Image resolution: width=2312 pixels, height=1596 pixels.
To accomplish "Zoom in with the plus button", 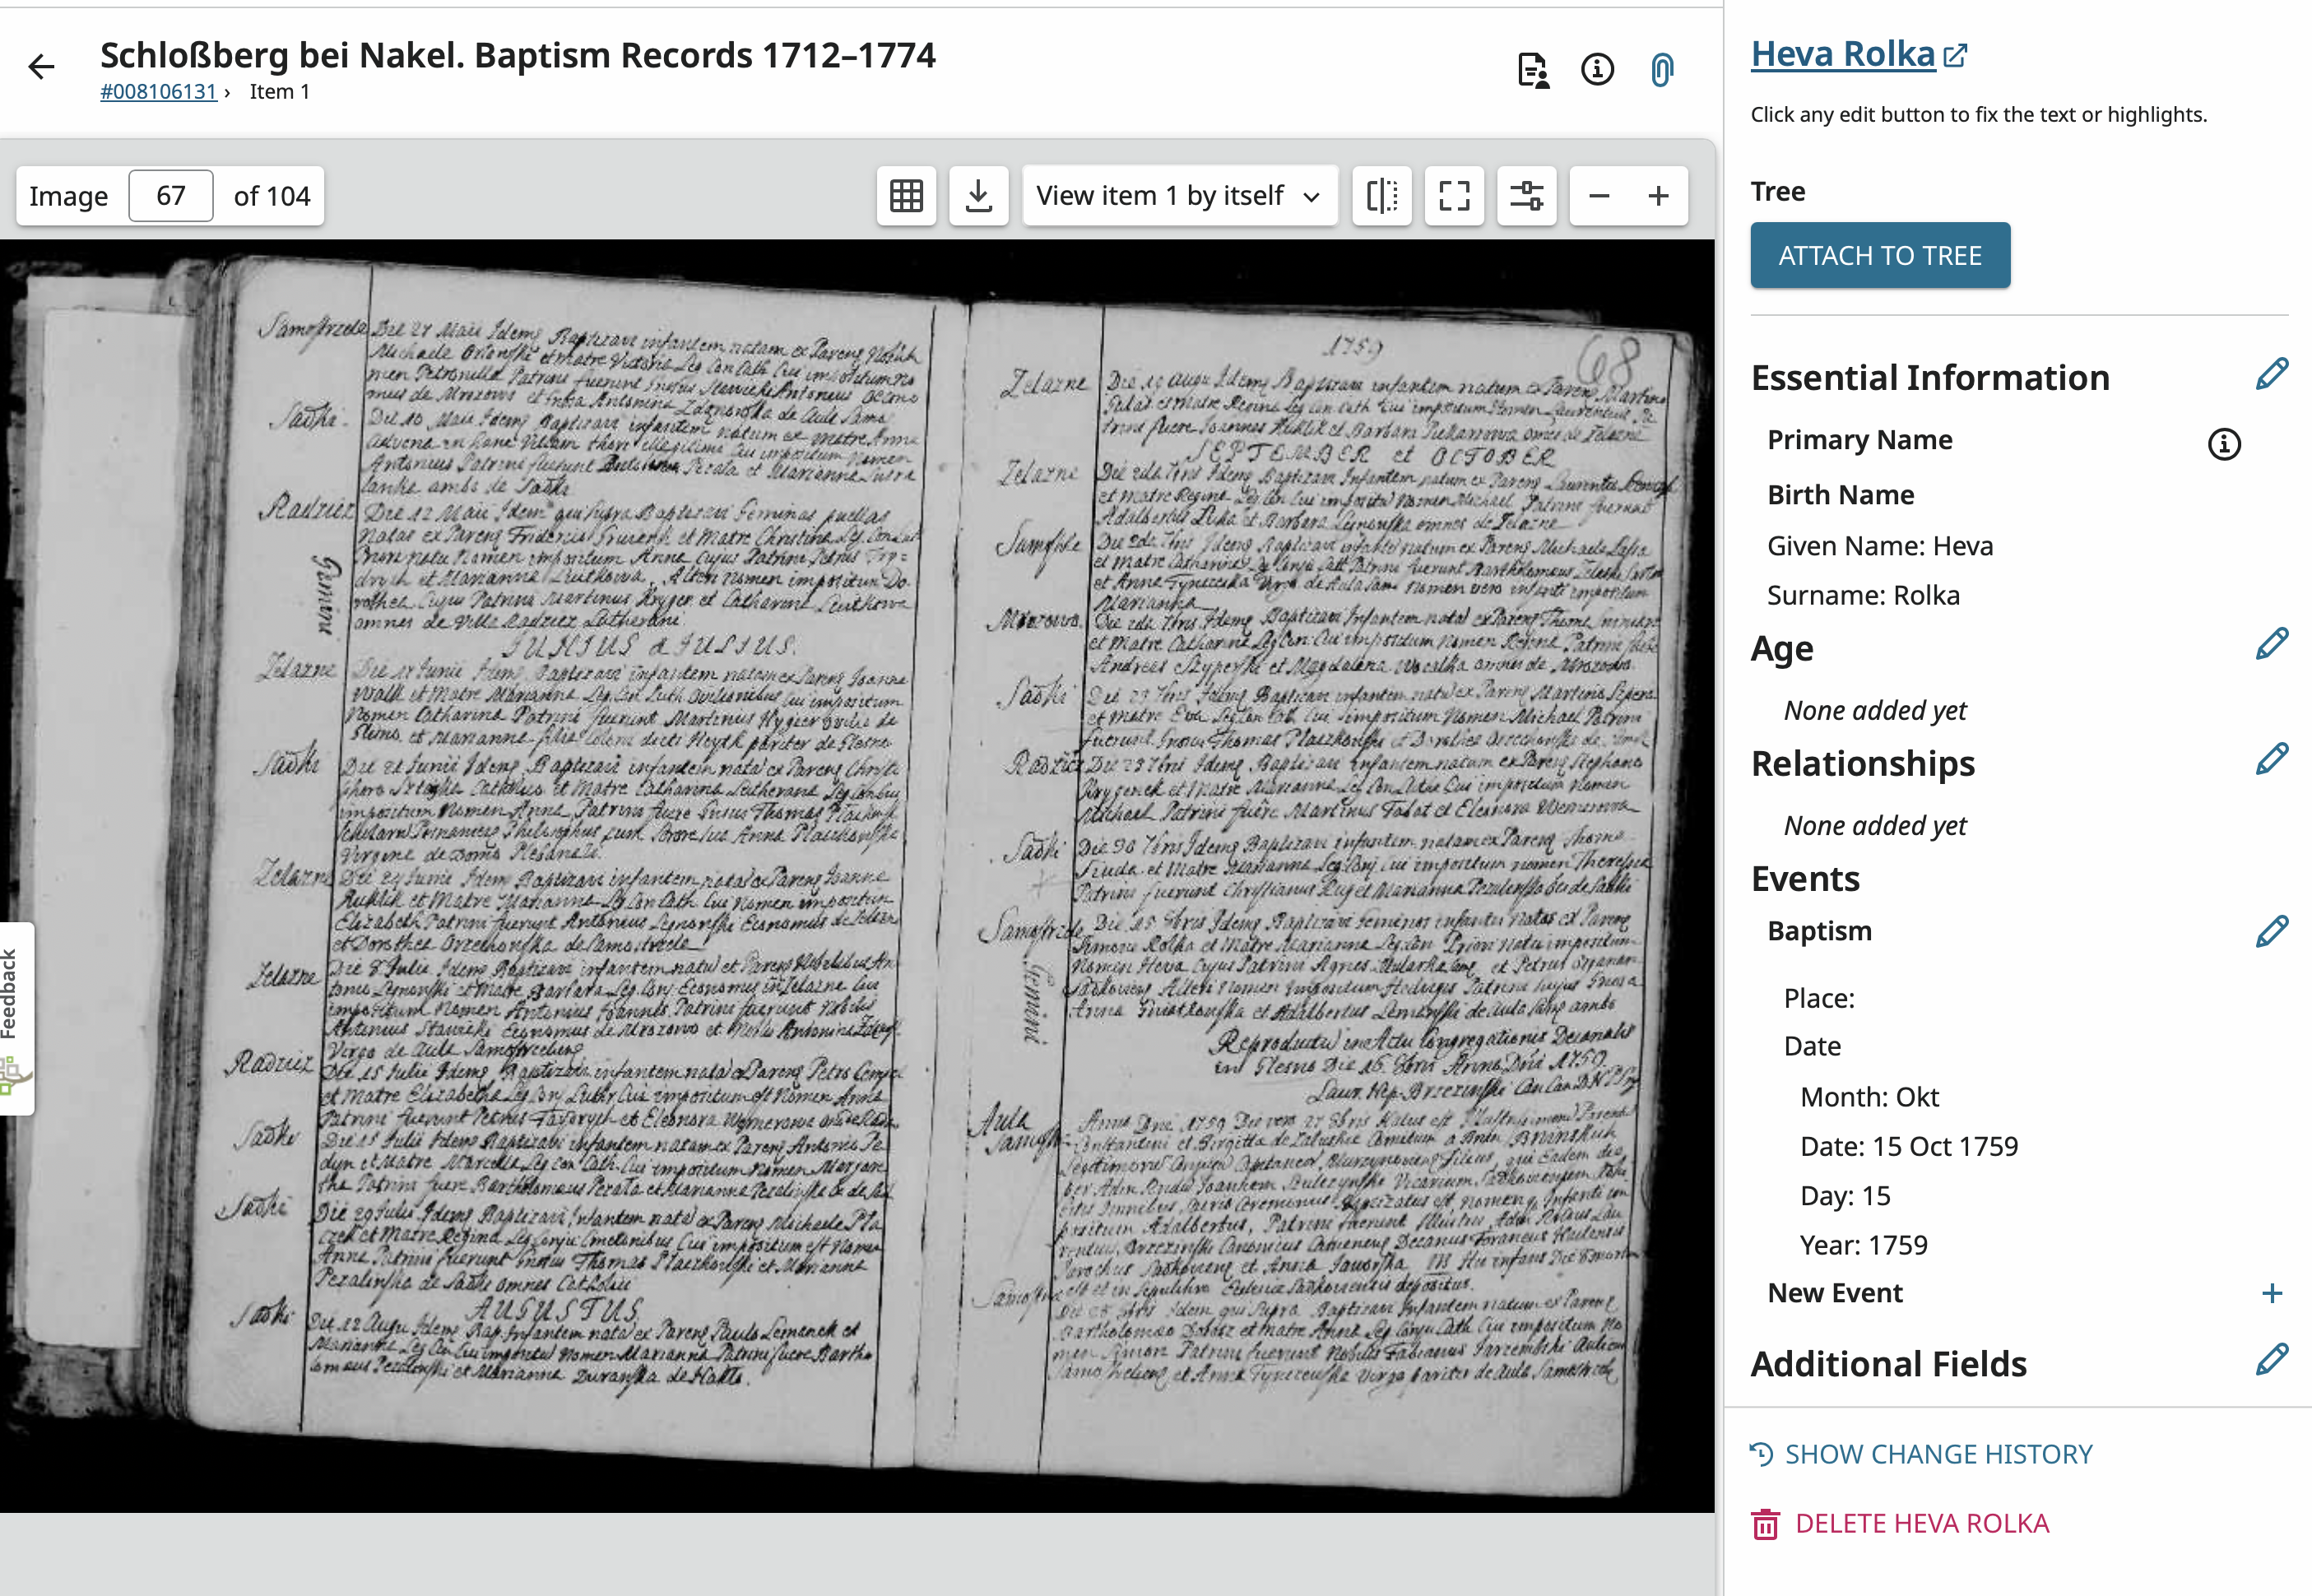I will point(1658,196).
